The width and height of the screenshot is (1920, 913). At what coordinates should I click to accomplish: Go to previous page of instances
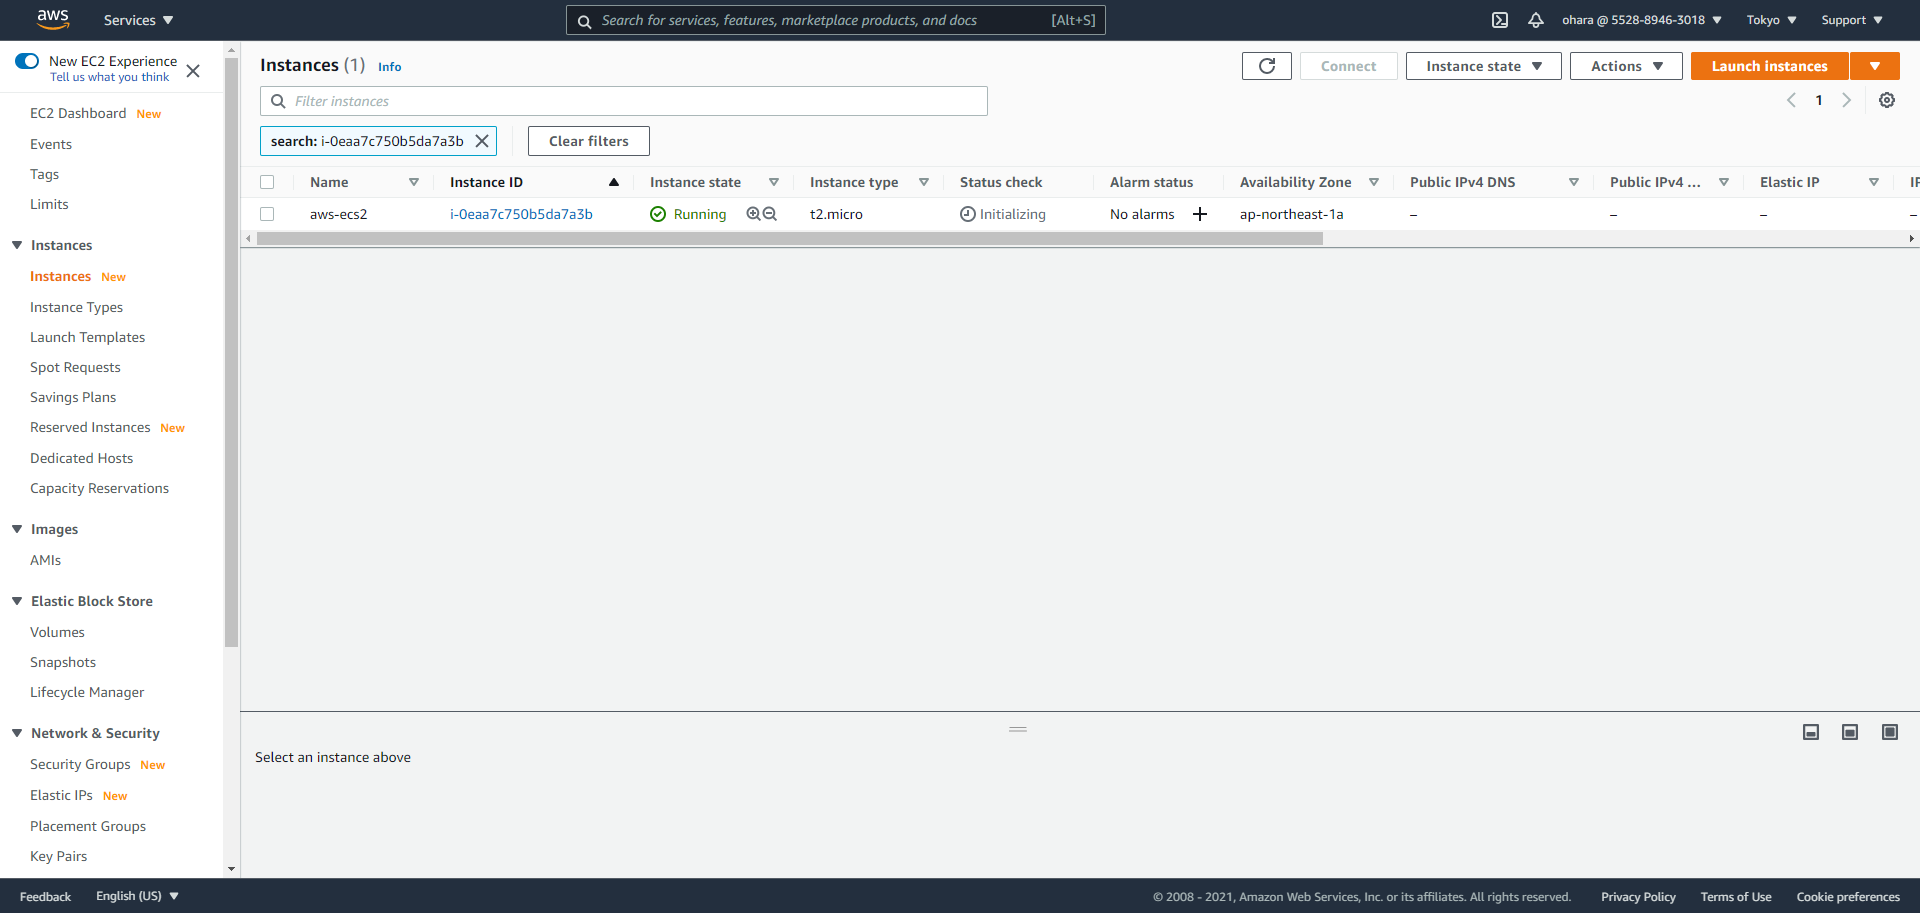(1791, 100)
